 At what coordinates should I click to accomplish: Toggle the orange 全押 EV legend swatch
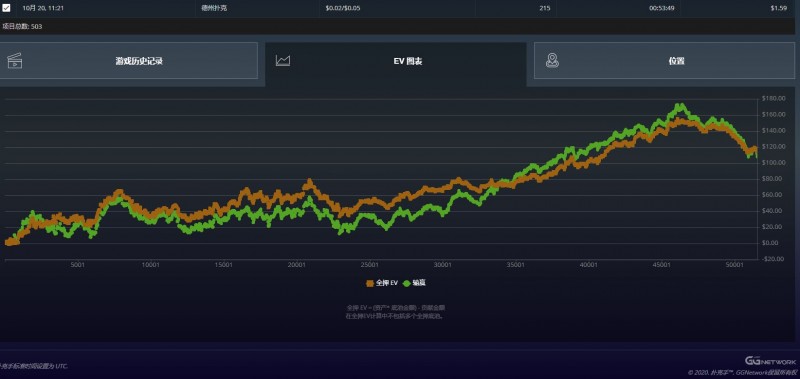point(370,283)
